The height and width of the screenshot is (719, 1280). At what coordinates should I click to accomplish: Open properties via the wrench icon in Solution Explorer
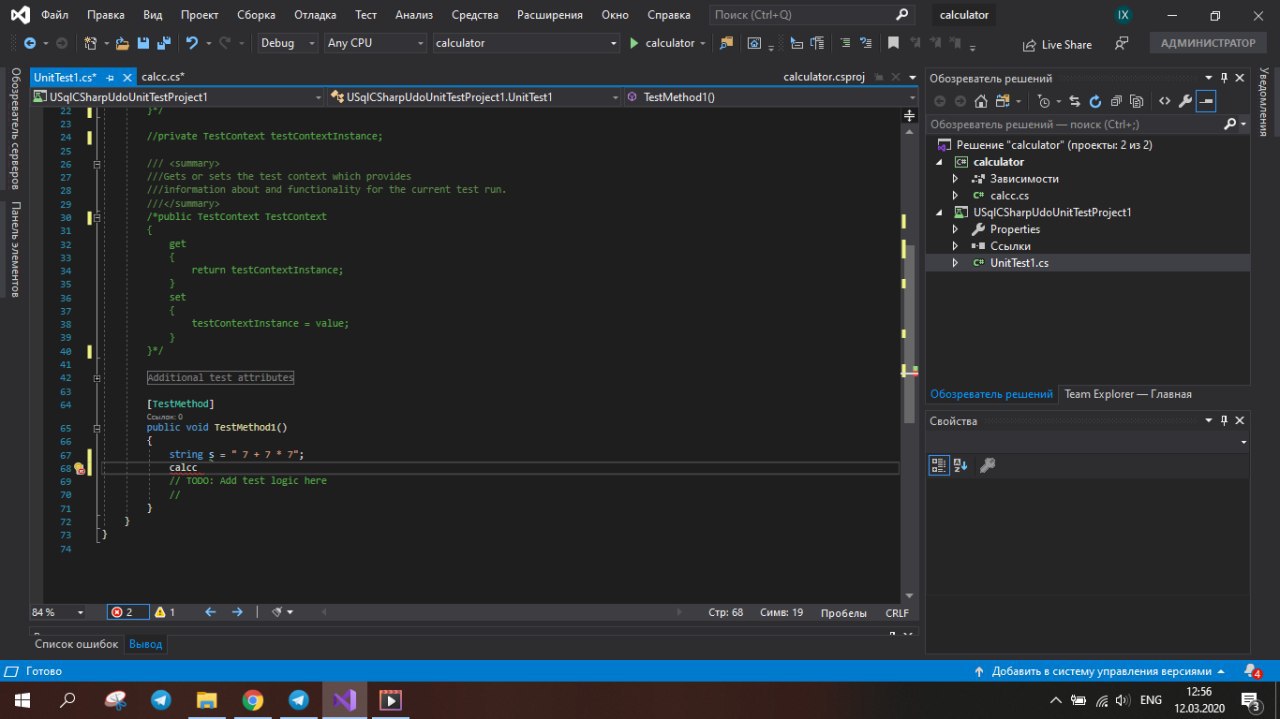point(1185,101)
